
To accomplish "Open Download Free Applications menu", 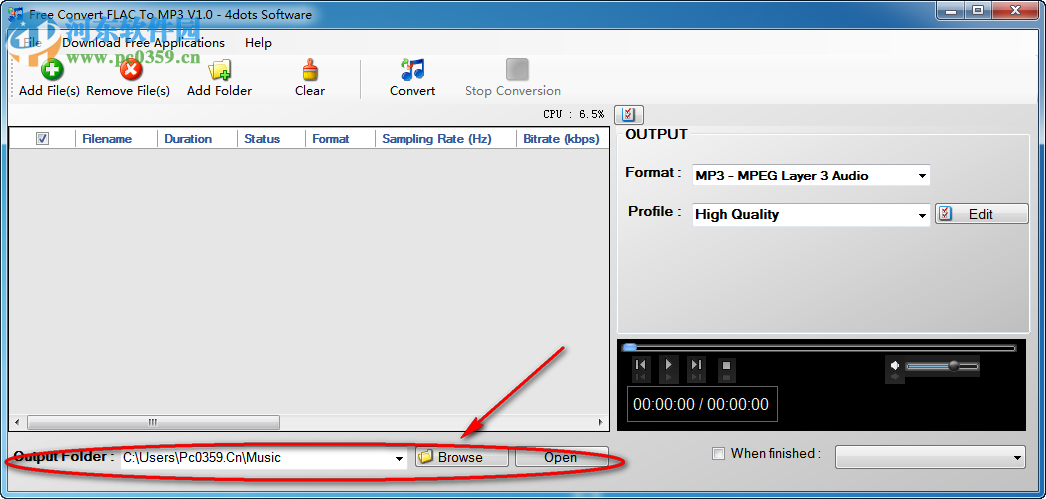I will 143,43.
